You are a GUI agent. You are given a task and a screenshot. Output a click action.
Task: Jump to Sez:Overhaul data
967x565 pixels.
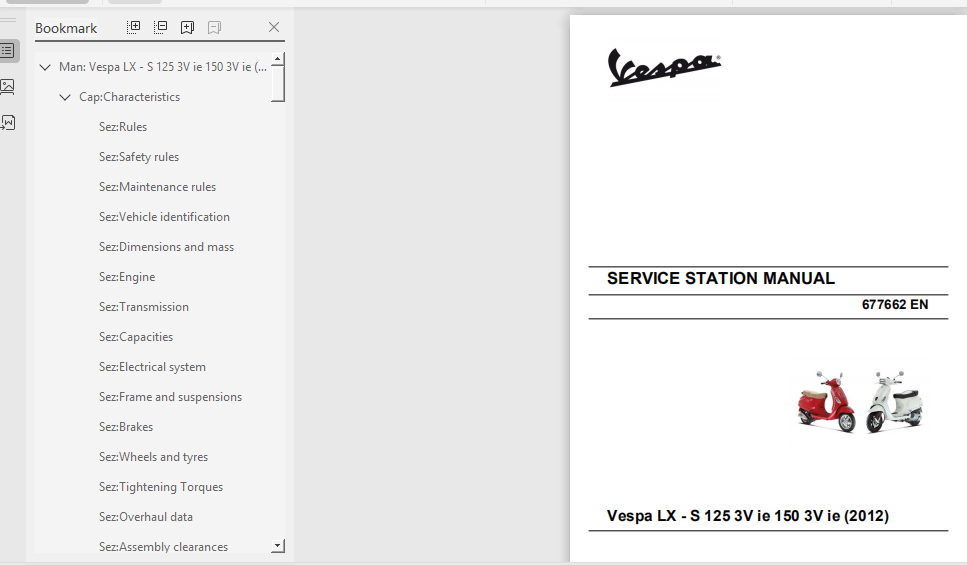(146, 517)
